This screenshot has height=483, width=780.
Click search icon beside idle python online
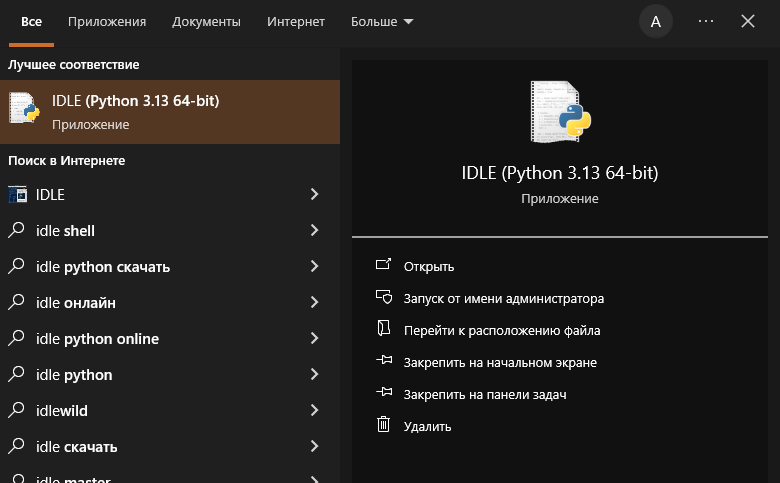tap(16, 338)
